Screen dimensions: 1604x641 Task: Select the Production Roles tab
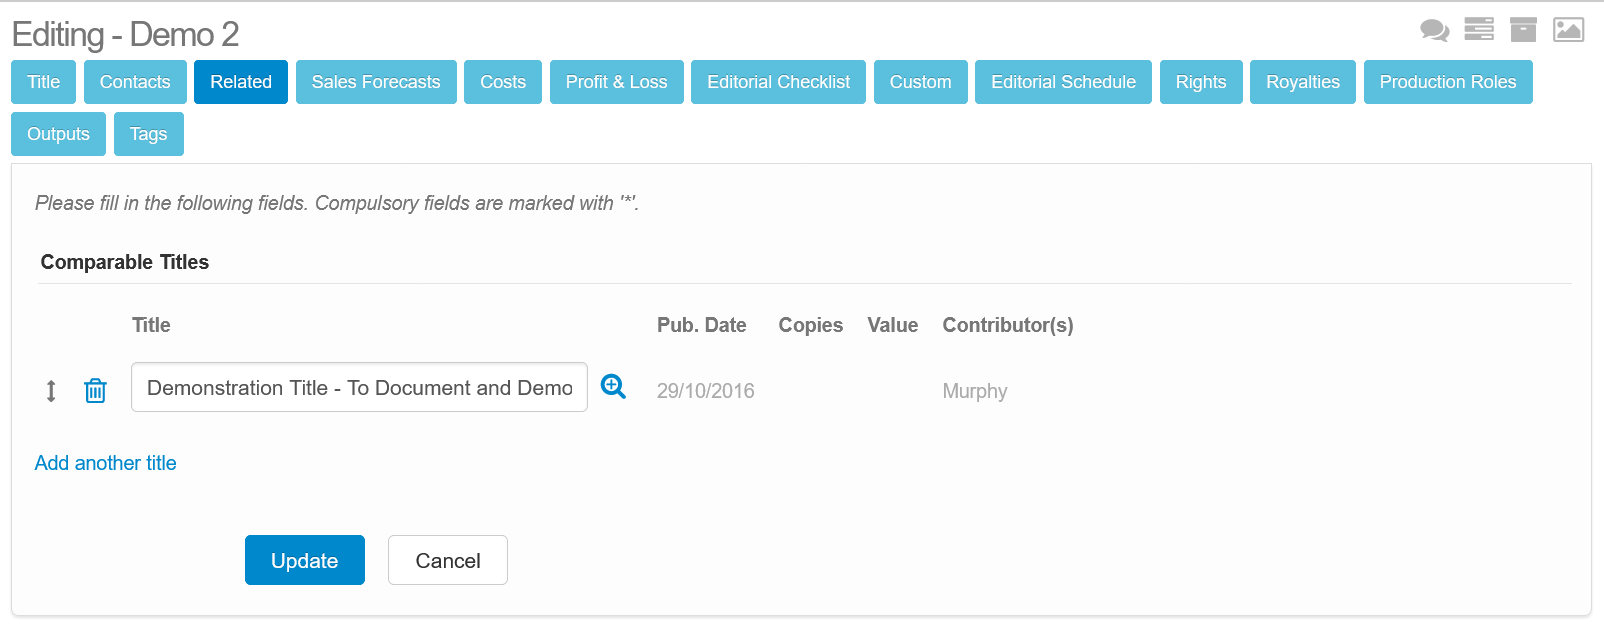[1447, 82]
